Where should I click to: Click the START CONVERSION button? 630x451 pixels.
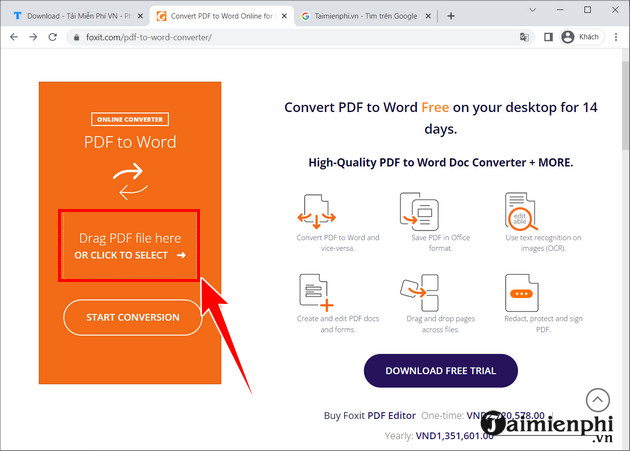[133, 317]
